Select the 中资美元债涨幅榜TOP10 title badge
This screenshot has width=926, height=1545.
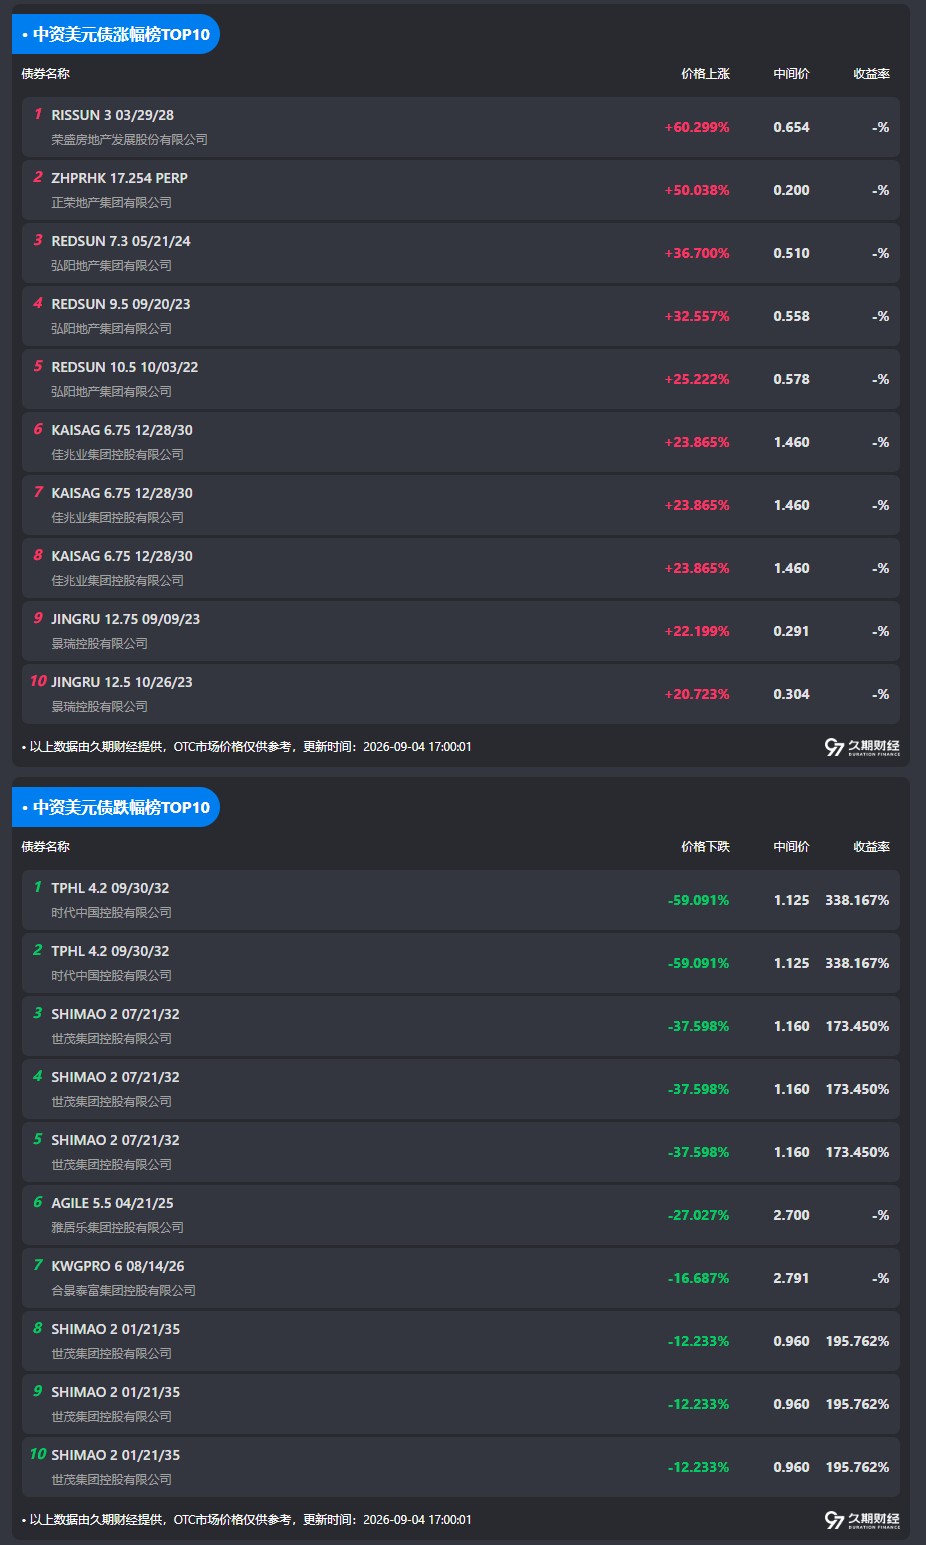pos(116,34)
